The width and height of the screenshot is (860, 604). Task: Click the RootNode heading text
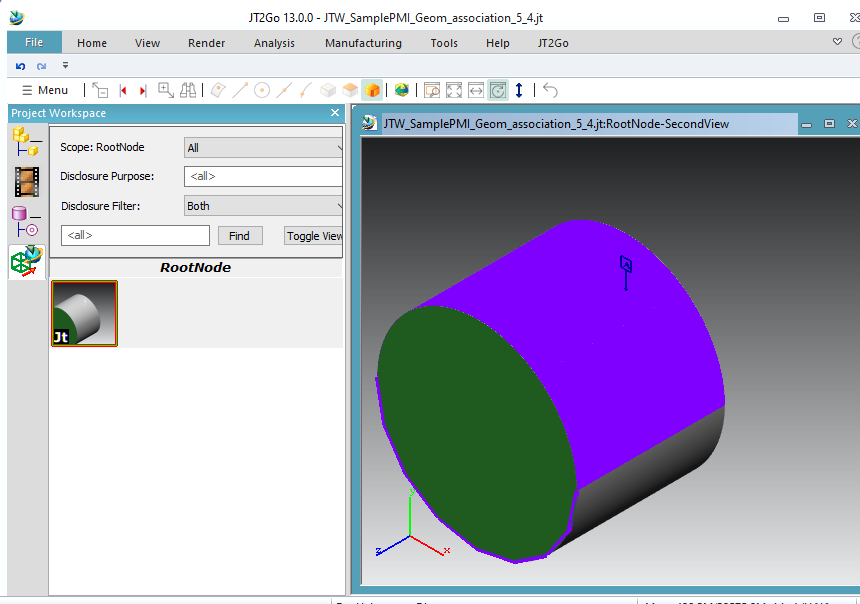(x=196, y=268)
